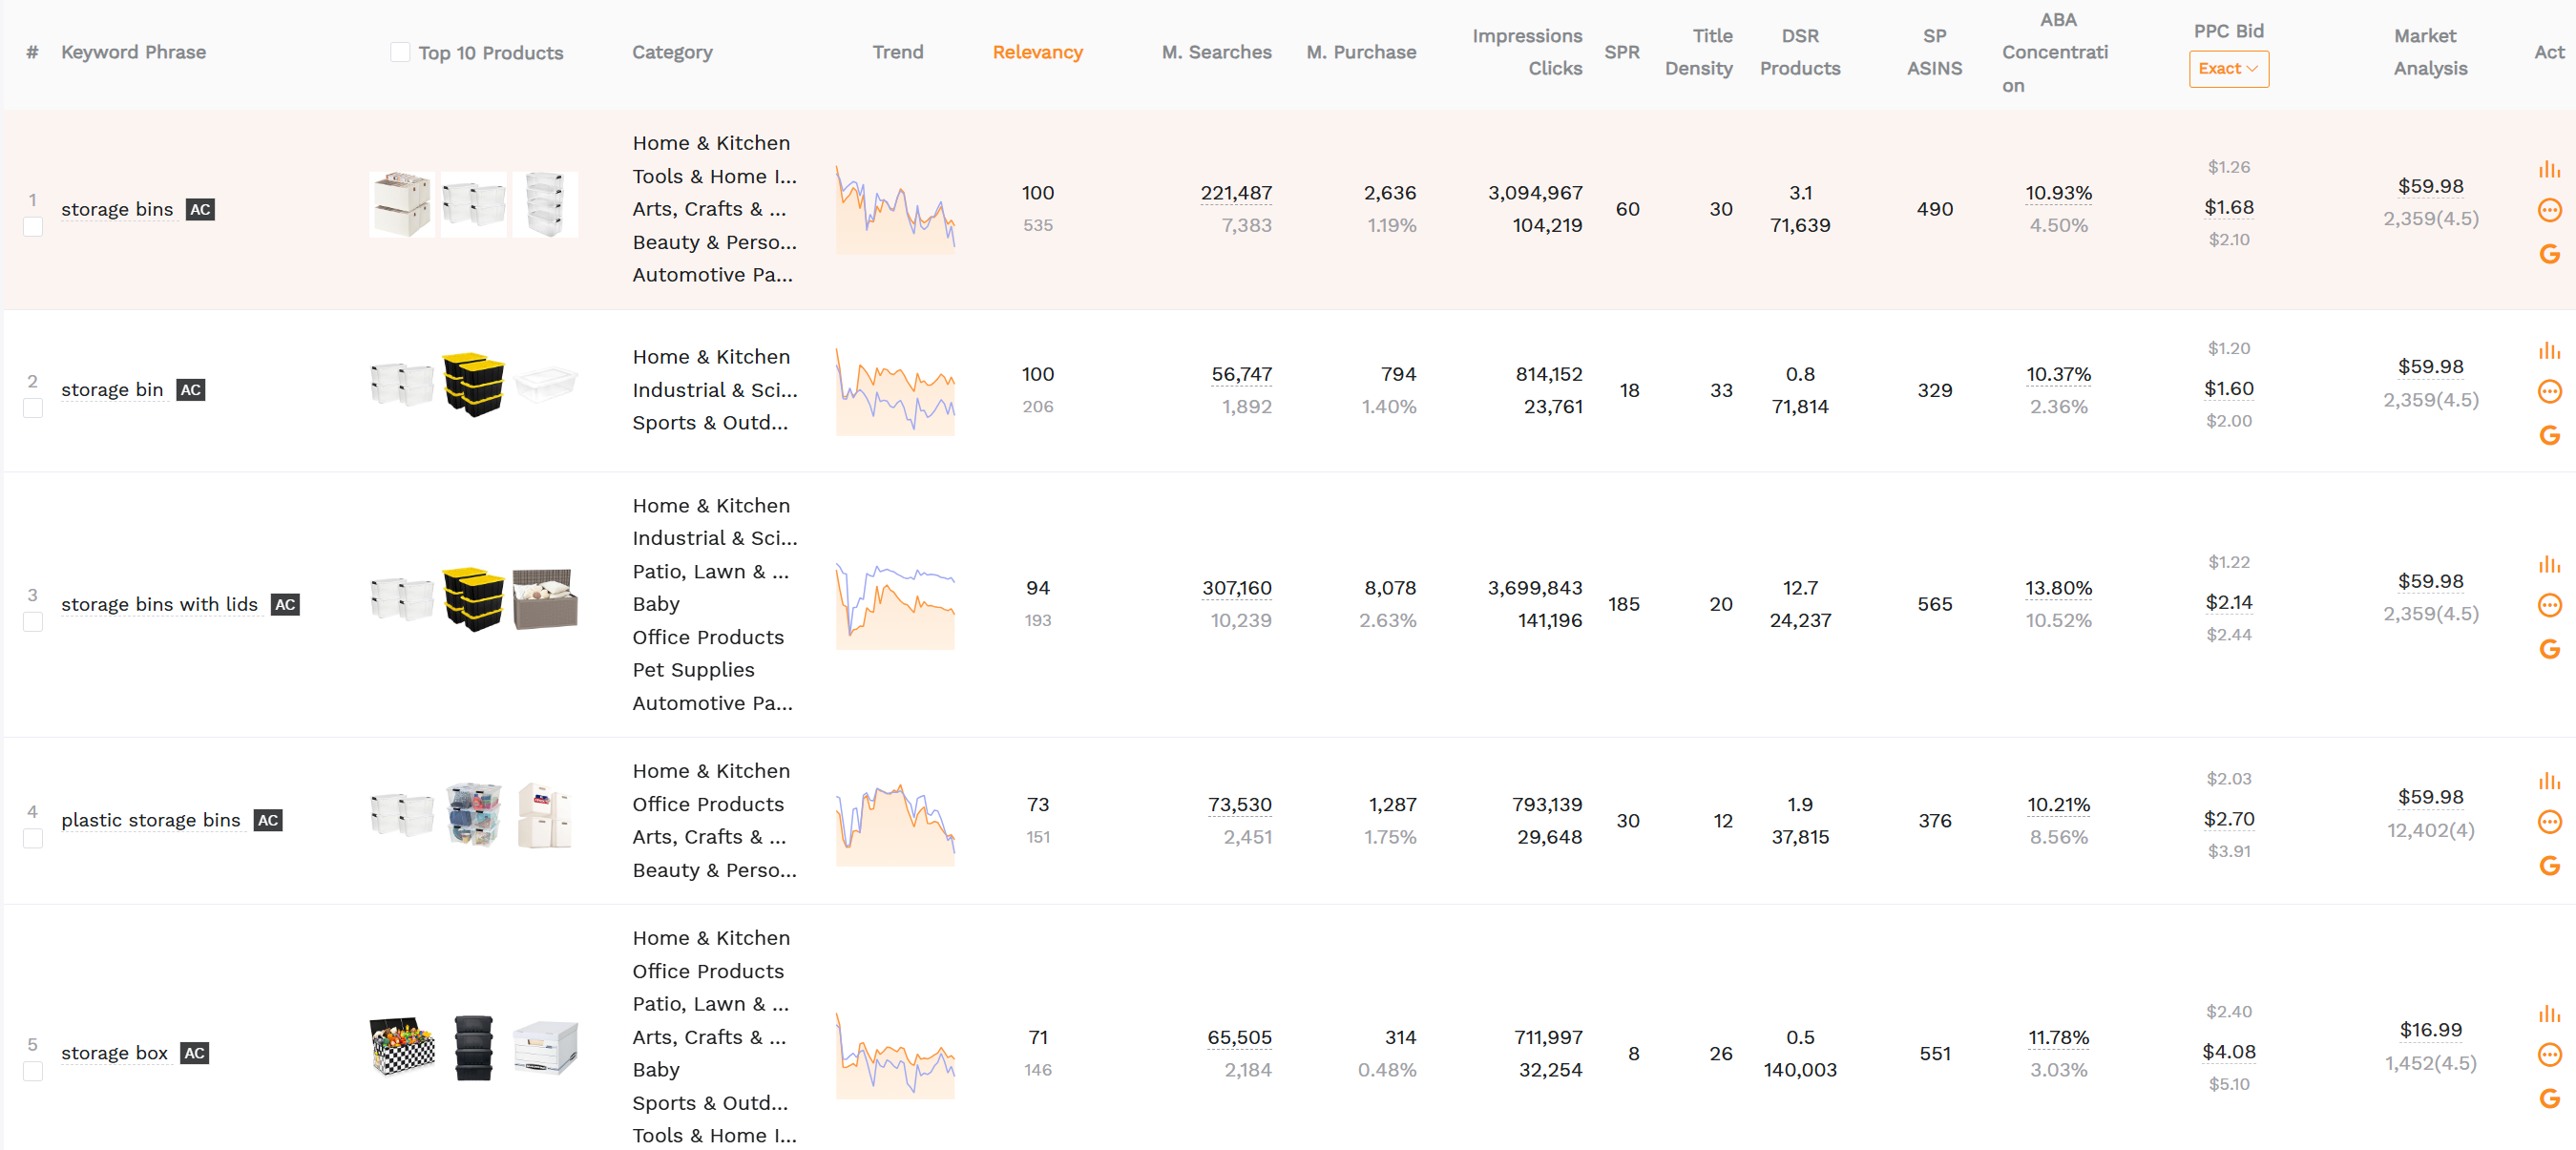Open the bar chart icon for storage box
2576x1150 pixels.
coord(2550,1012)
